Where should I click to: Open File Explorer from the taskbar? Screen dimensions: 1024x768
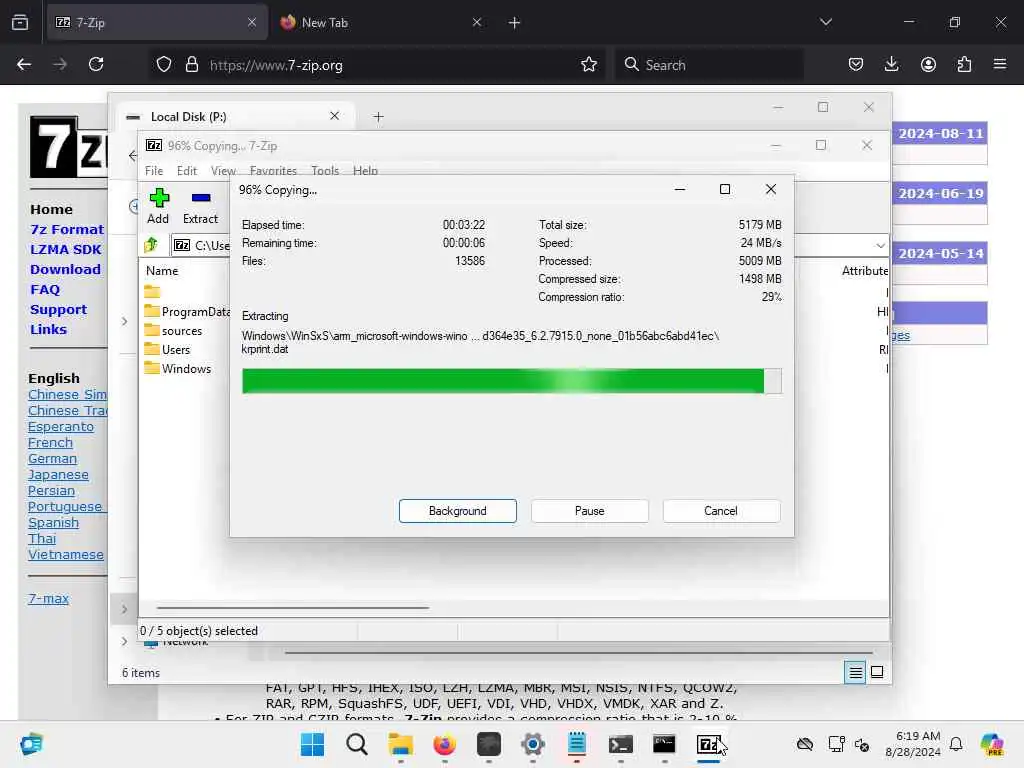click(x=400, y=744)
